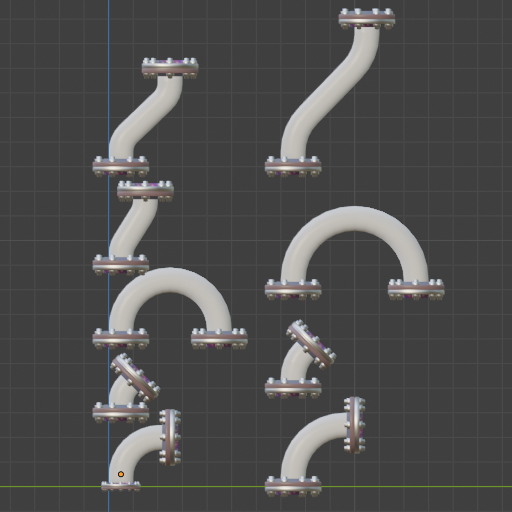Select the topmost S-bend pipe in left column

point(146,117)
